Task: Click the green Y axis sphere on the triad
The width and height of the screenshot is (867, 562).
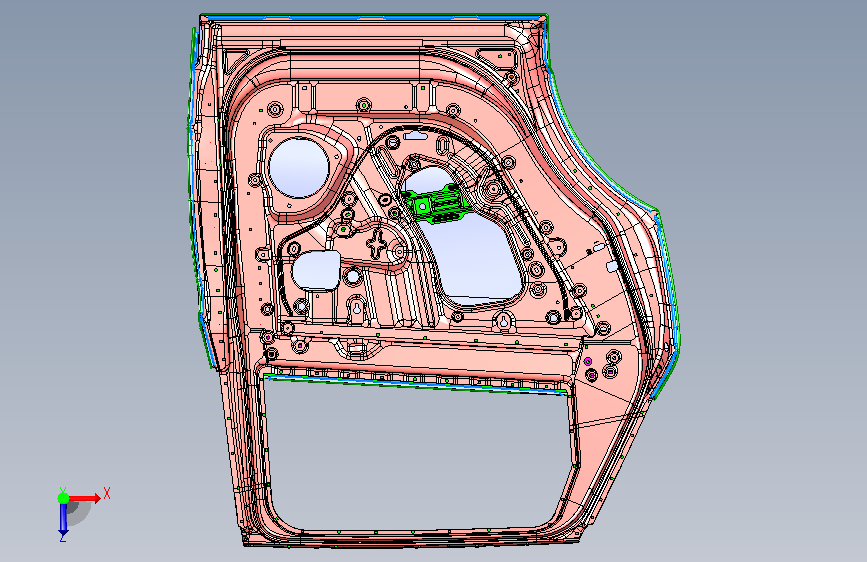Action: coord(64,498)
